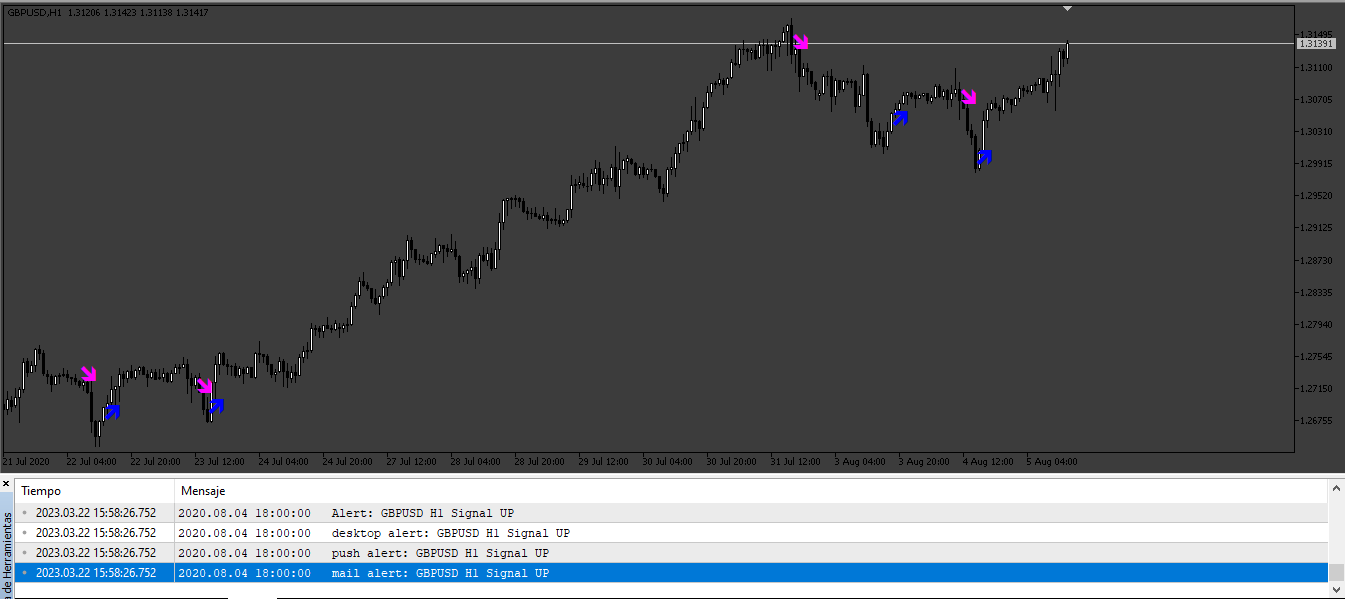
Task: Select the blue up arrow at the 4 Aug low
Action: 985,157
